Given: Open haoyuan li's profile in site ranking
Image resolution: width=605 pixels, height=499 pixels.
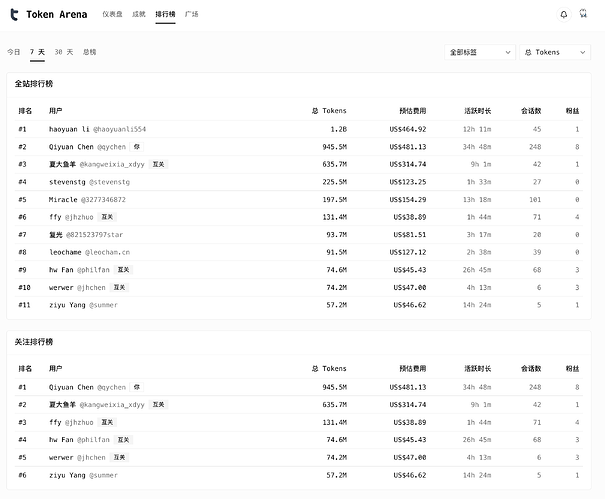Looking at the screenshot, I should click(97, 129).
